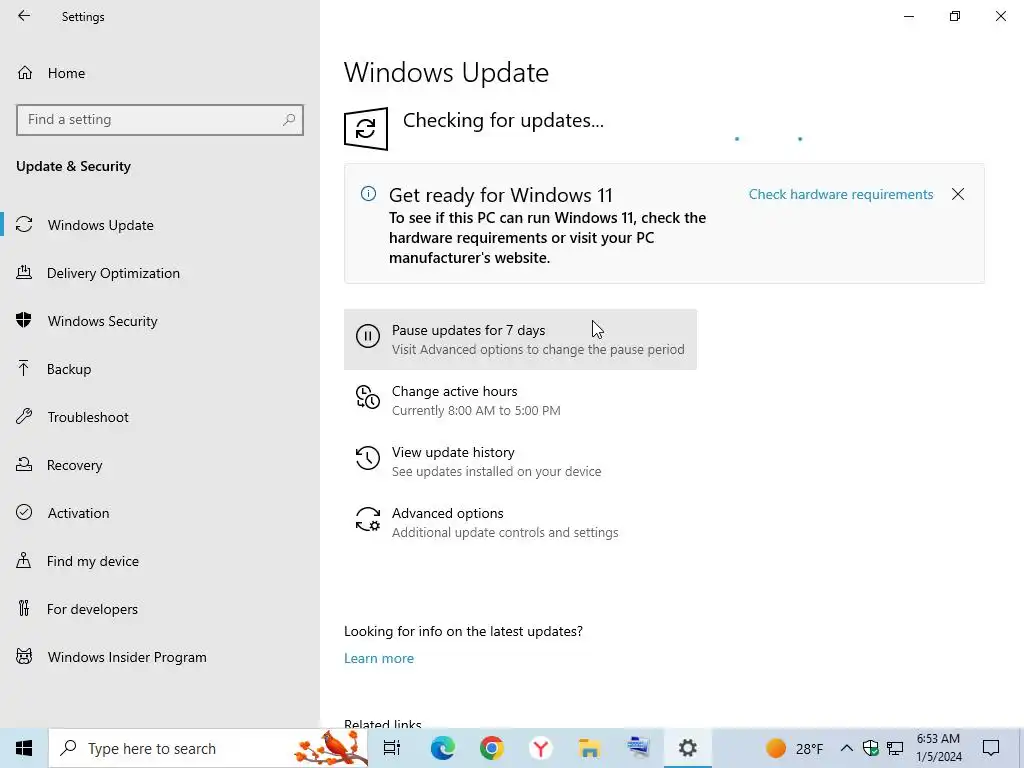
Task: Launch Google Chrome from taskbar
Action: [491, 748]
